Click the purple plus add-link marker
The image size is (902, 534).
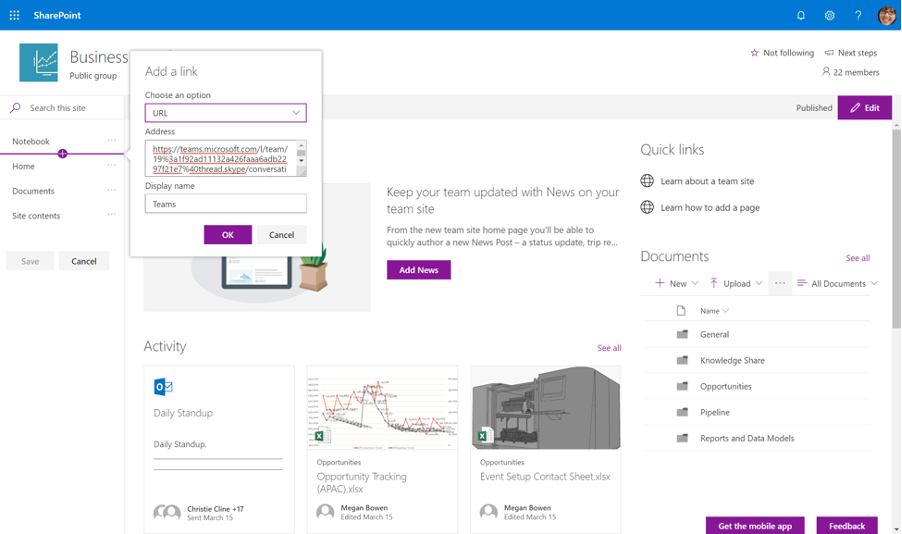[x=62, y=154]
